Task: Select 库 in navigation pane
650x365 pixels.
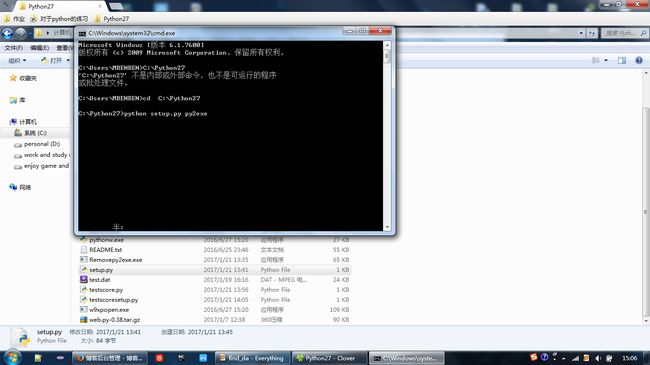Action: point(17,100)
